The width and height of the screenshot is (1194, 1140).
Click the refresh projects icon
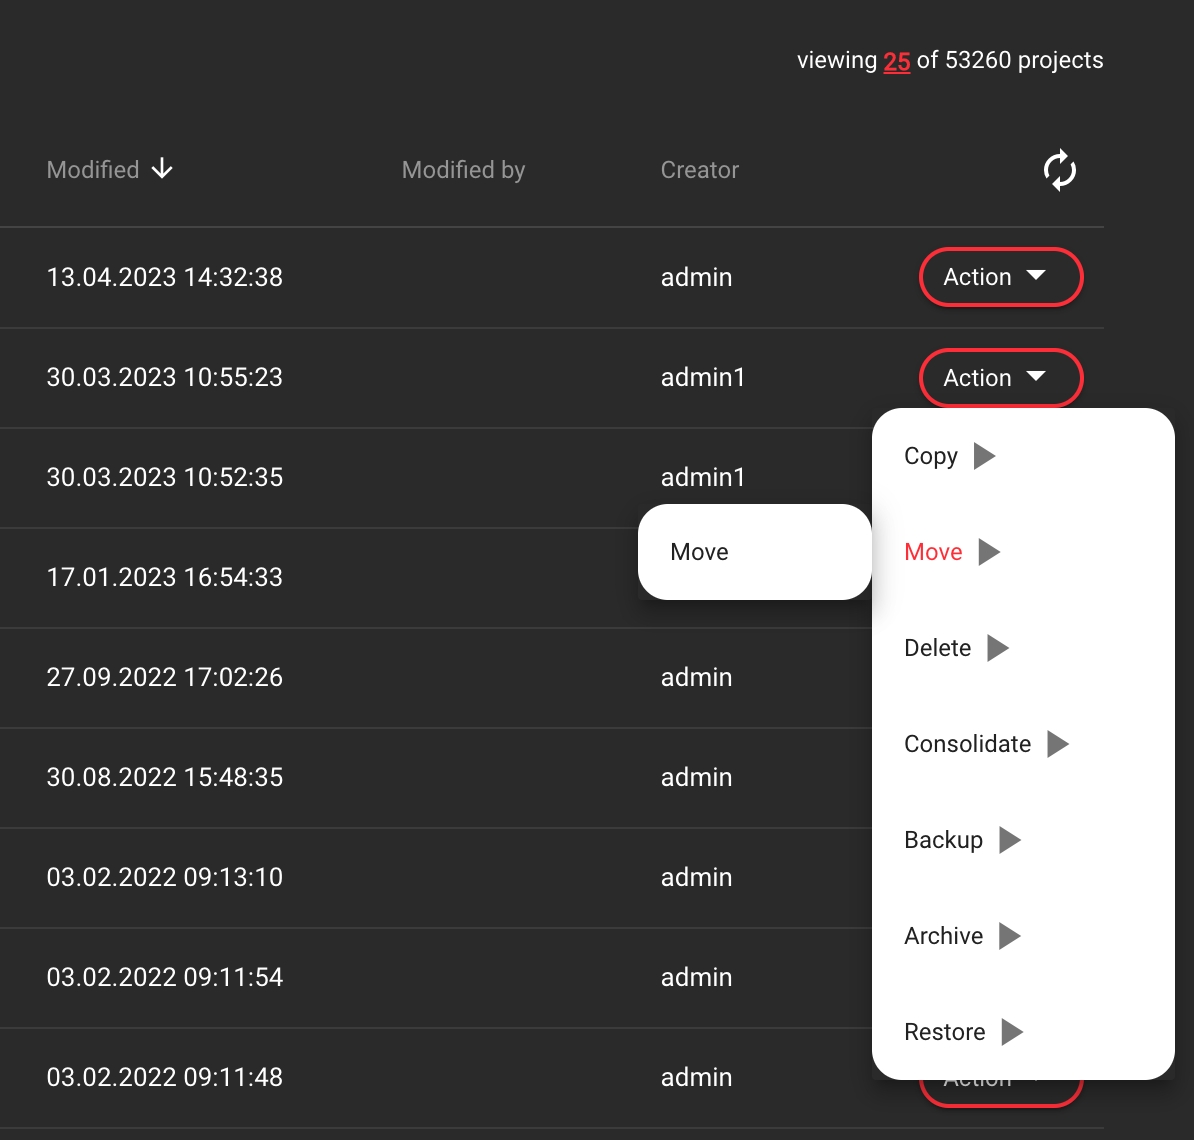[x=1059, y=170]
